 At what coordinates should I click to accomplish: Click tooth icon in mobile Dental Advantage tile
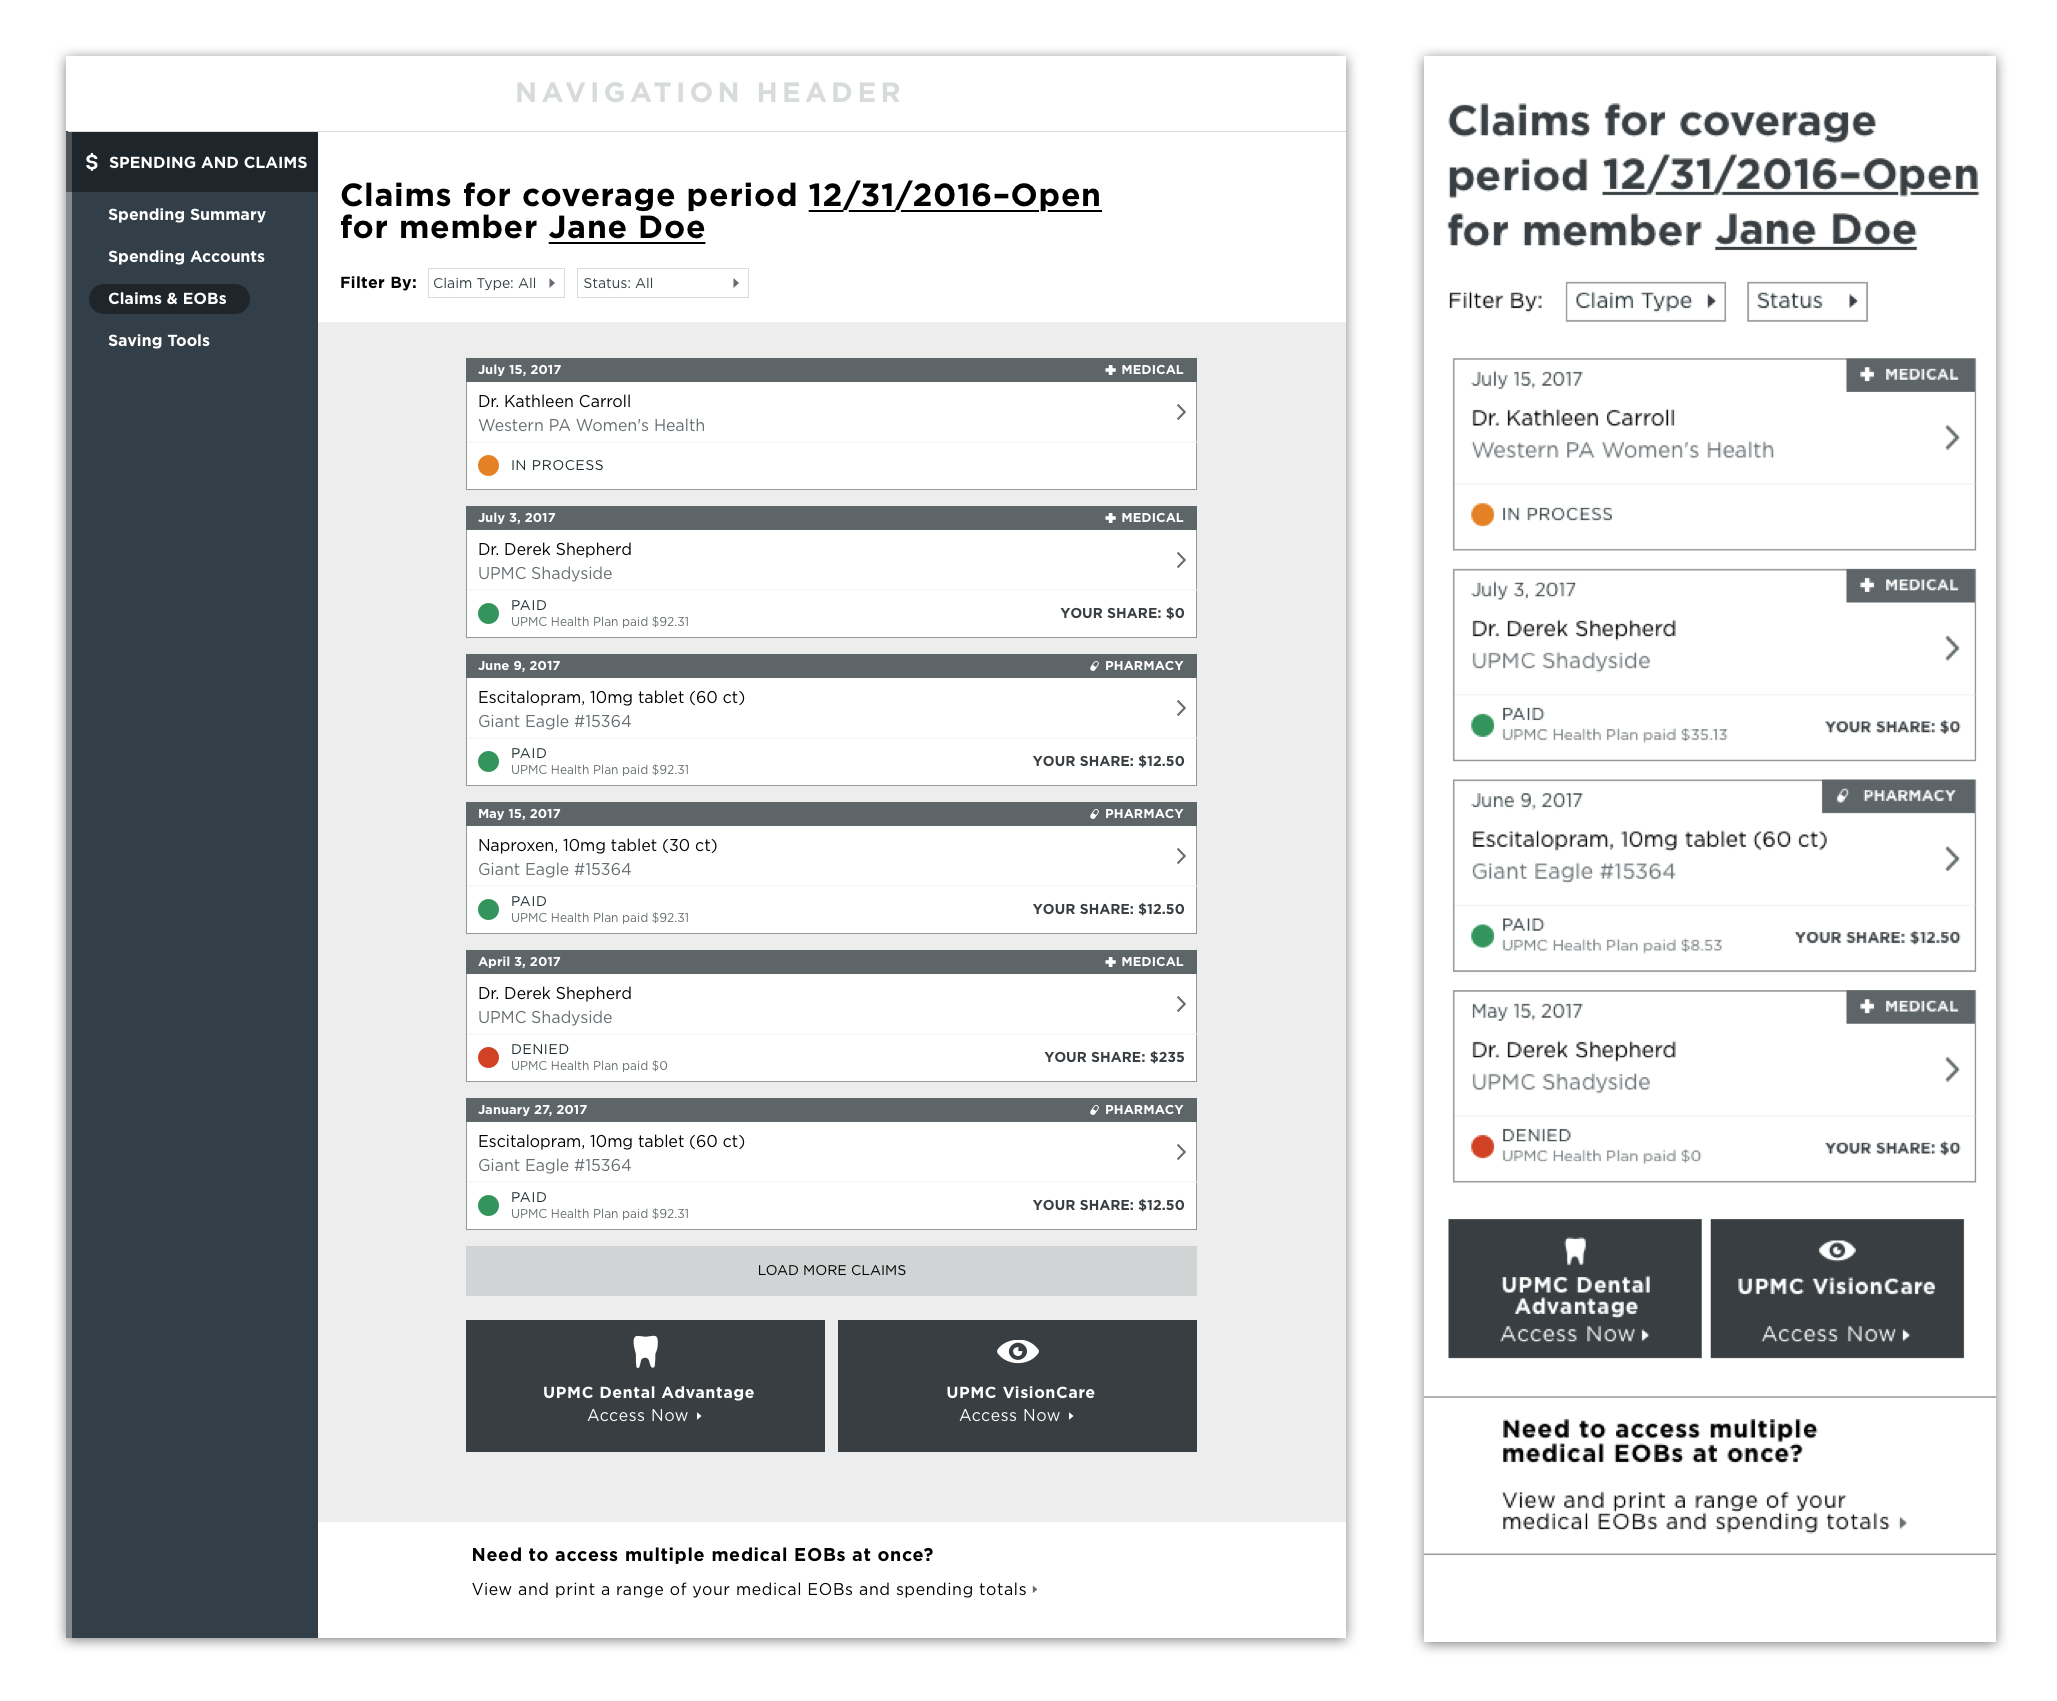click(x=1575, y=1251)
